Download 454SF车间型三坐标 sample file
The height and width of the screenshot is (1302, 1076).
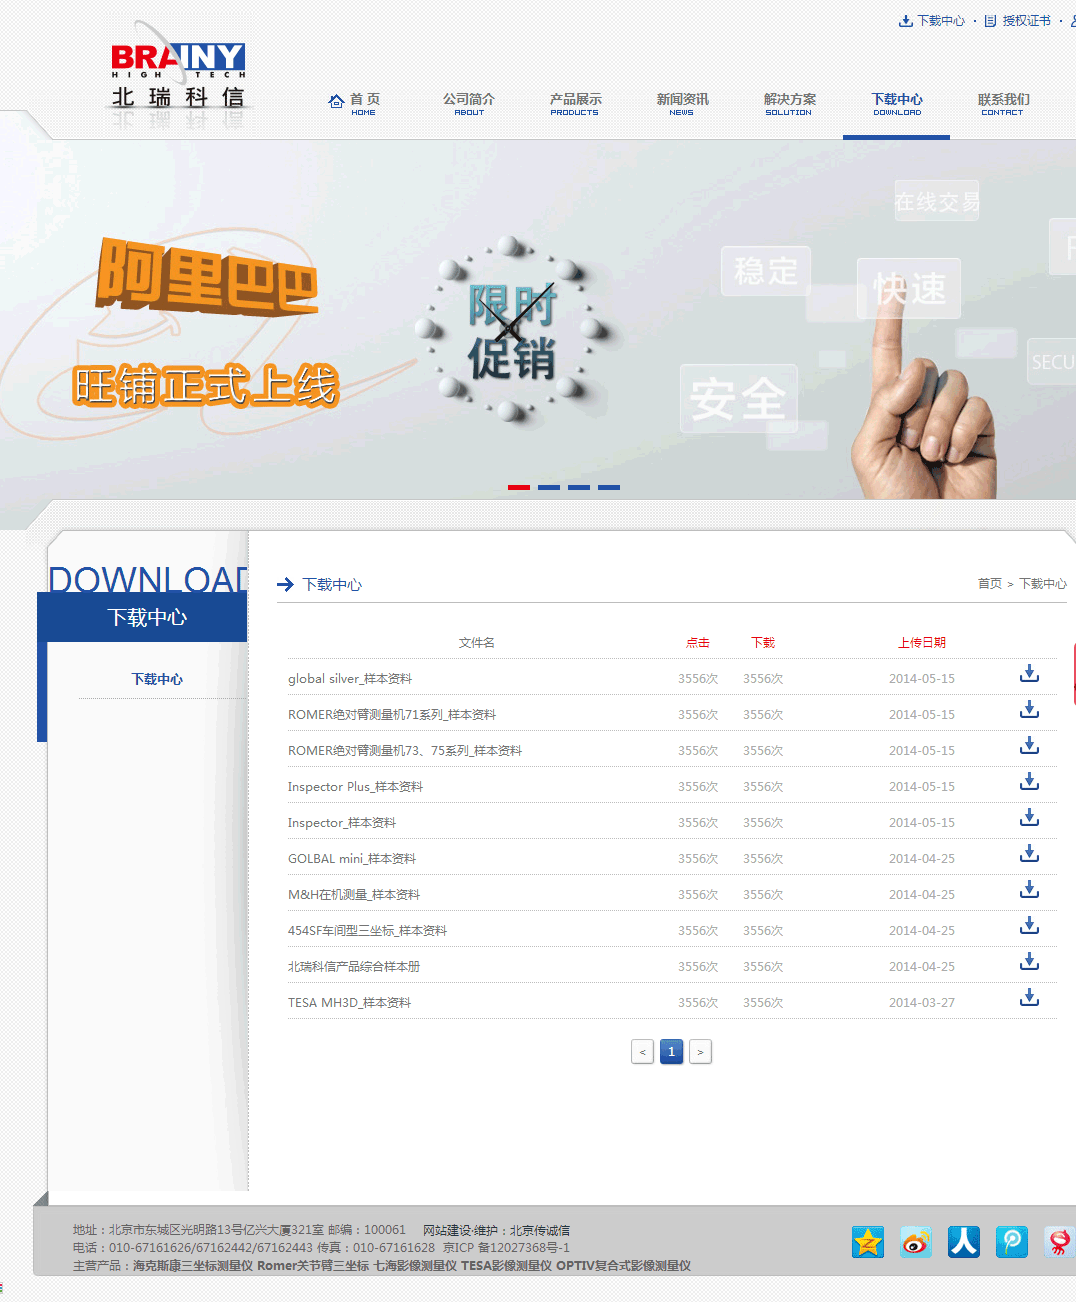coord(1029,926)
